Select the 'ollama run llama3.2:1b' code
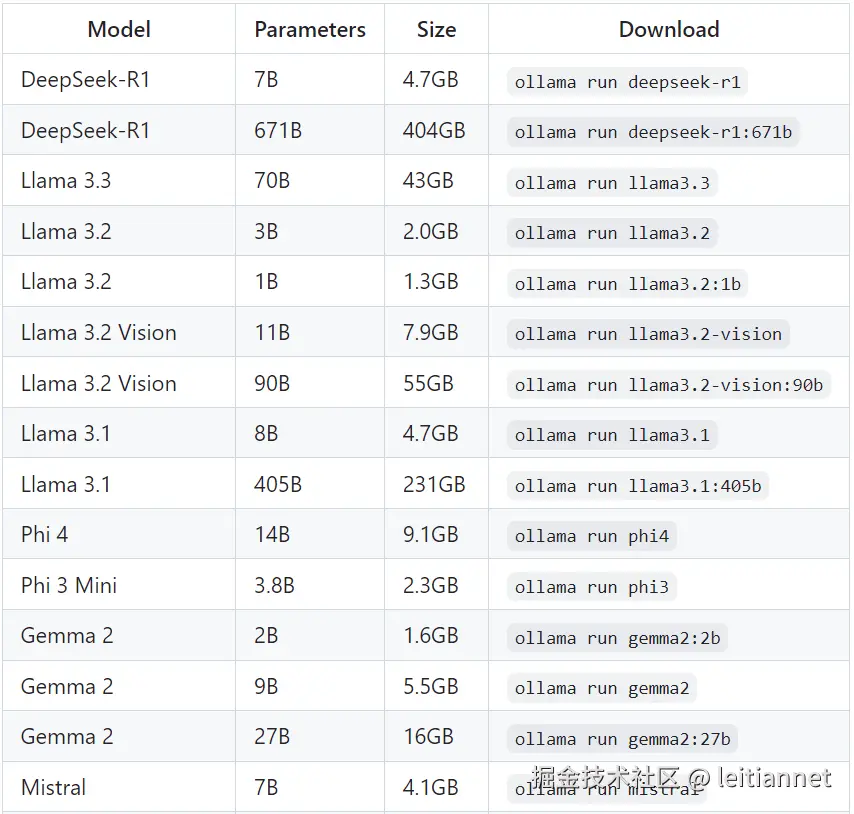Image resolution: width=854 pixels, height=814 pixels. tap(628, 284)
